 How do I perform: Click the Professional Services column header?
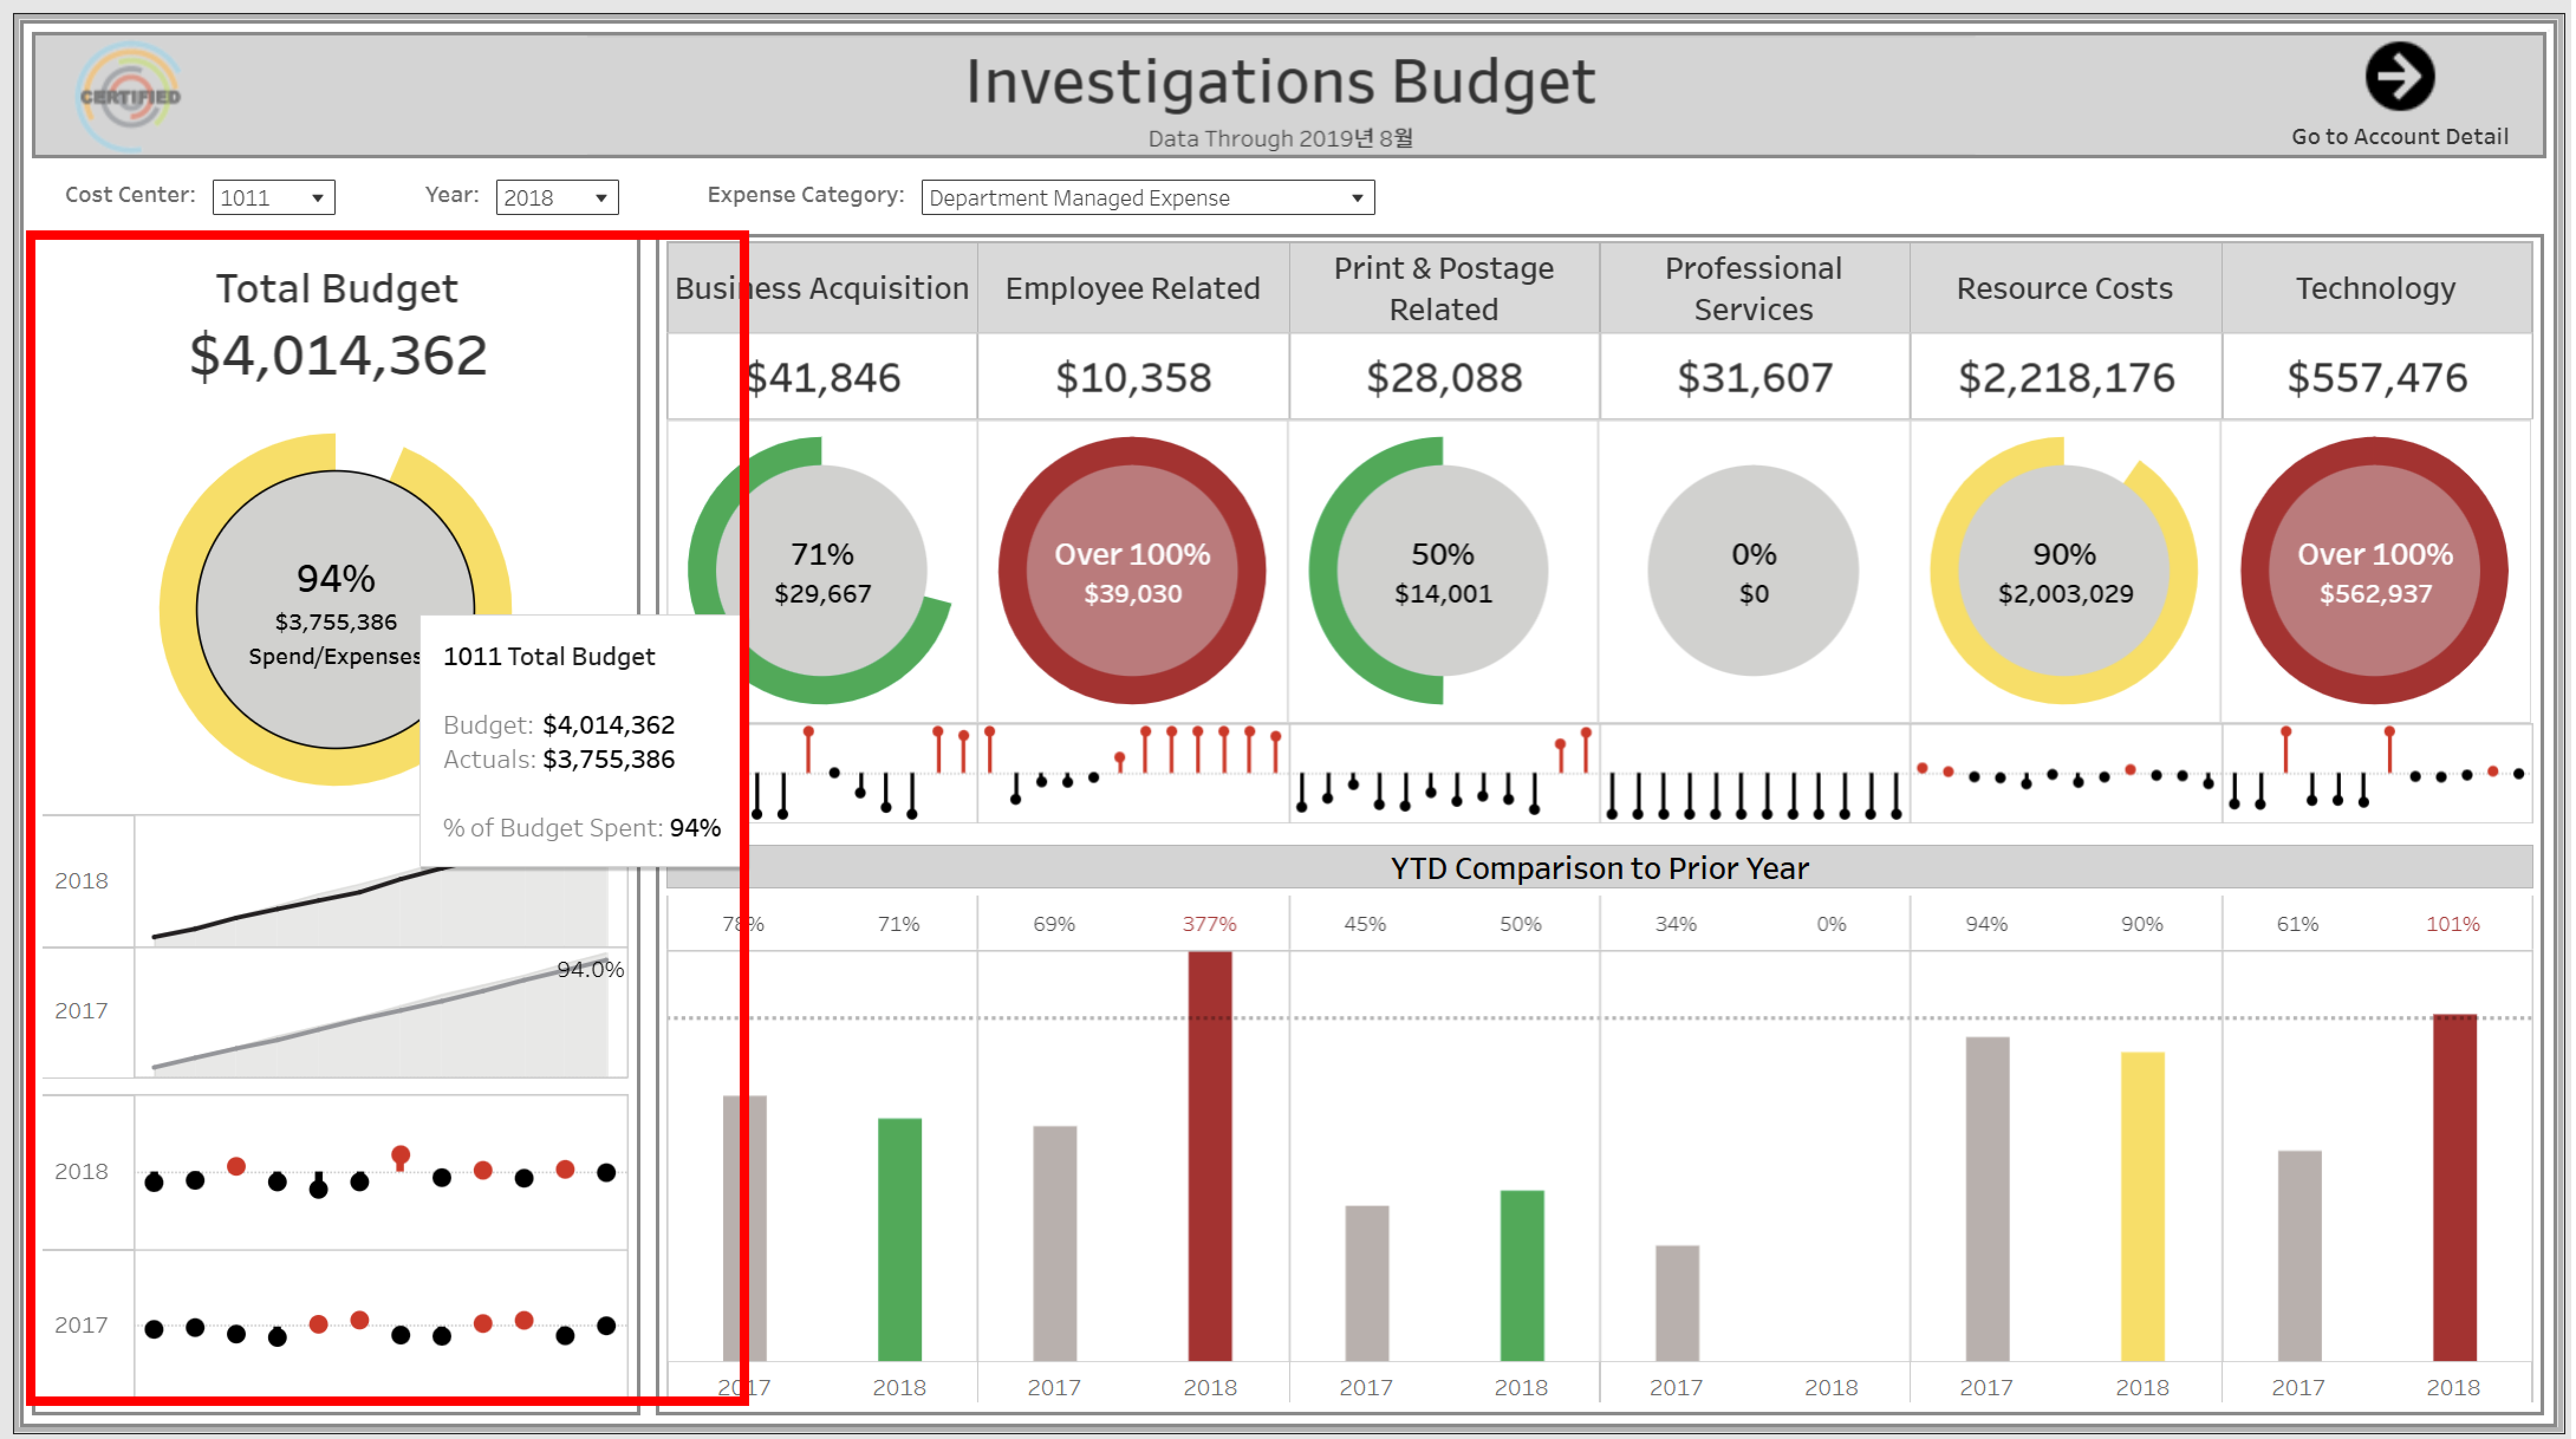coord(1753,288)
